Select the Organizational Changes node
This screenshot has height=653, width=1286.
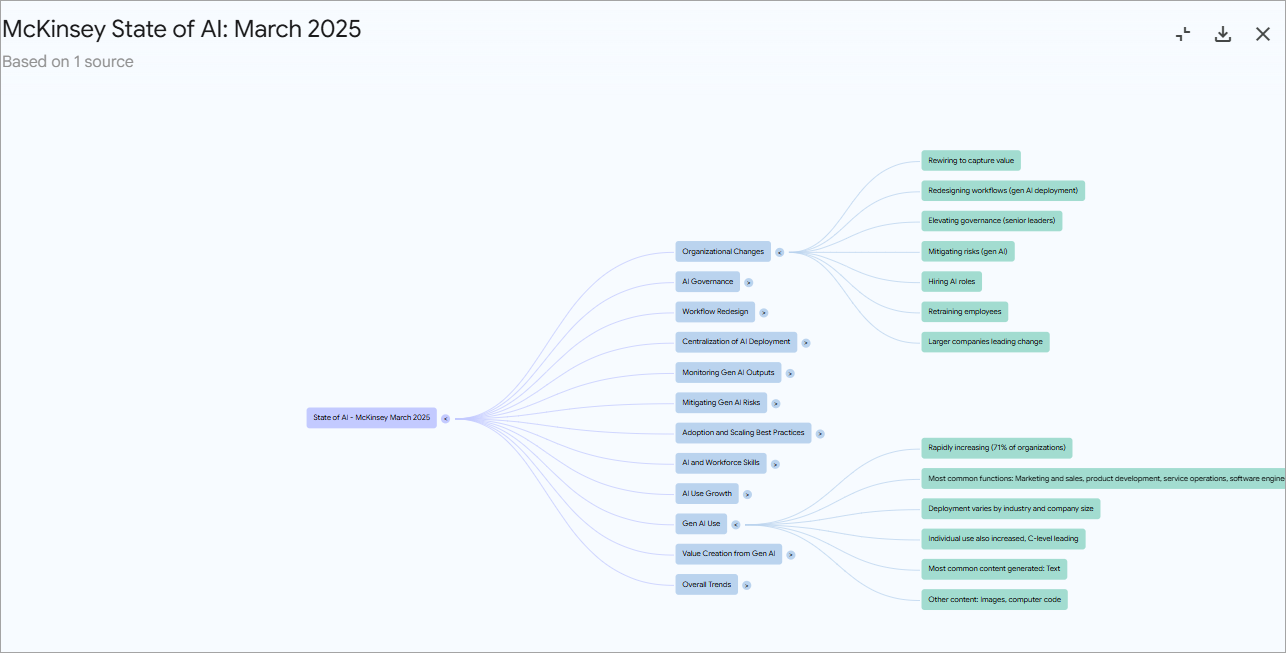tap(723, 252)
